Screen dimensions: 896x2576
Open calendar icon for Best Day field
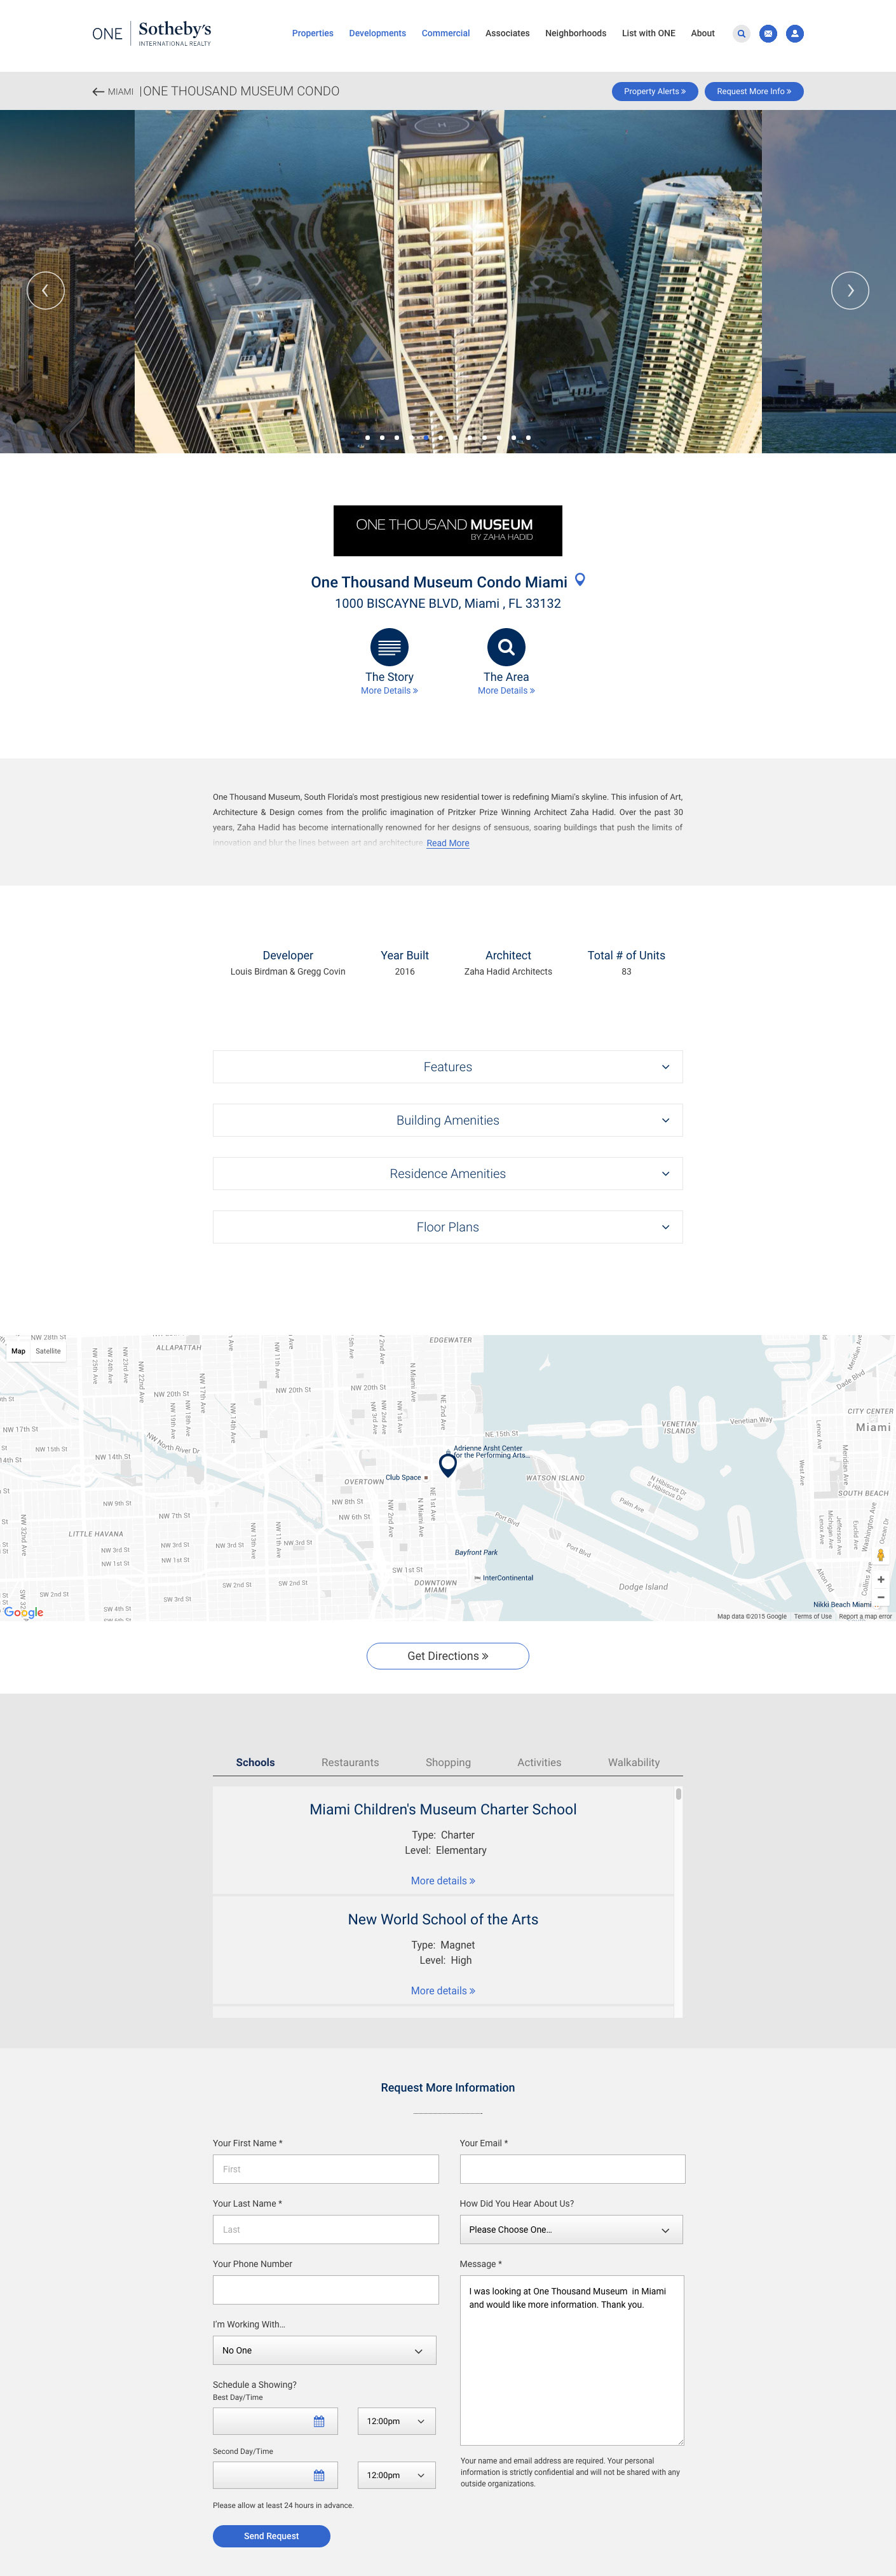tap(319, 2421)
